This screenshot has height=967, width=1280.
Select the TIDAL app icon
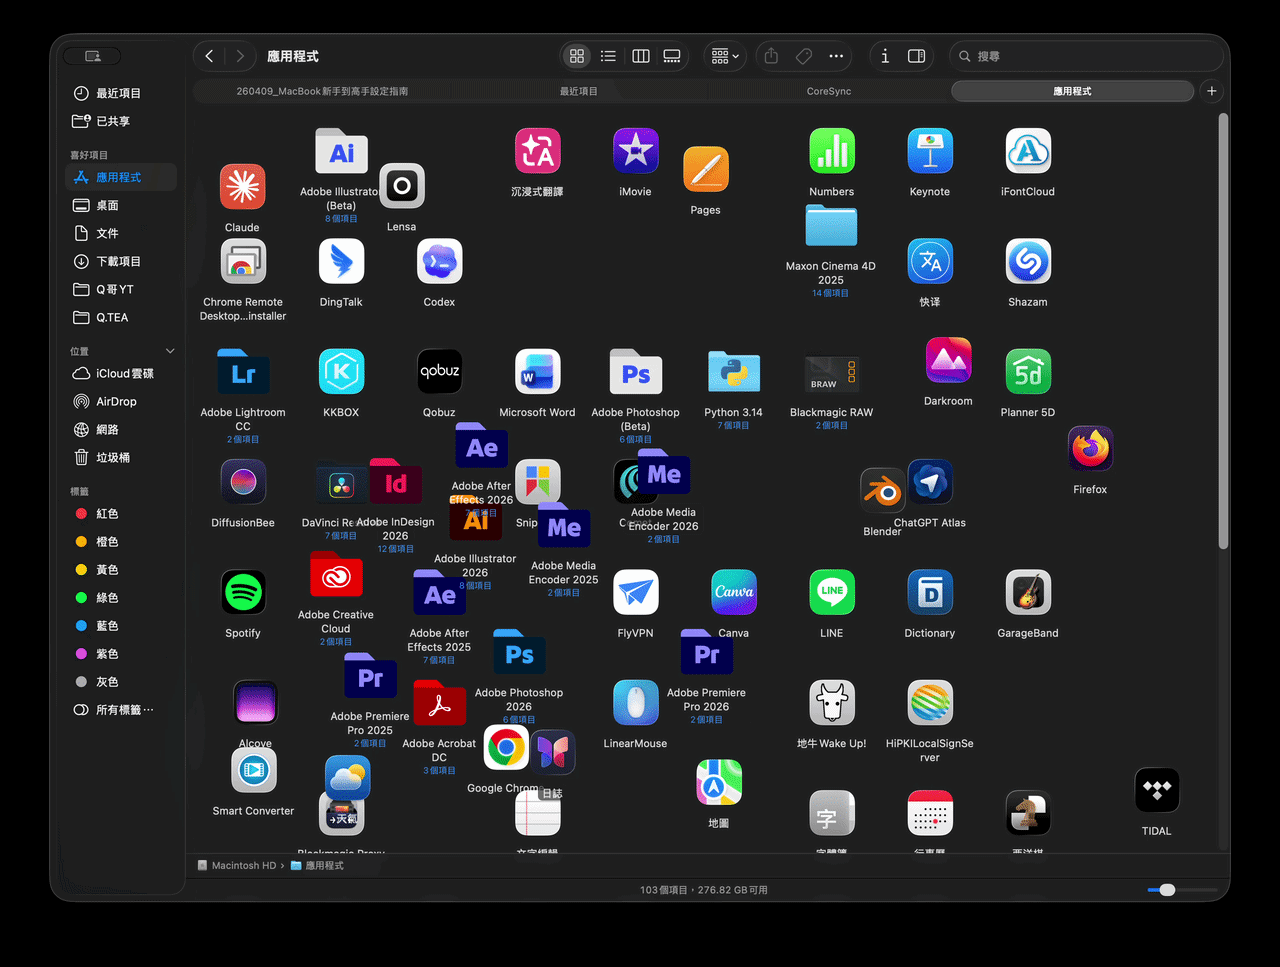click(1157, 791)
